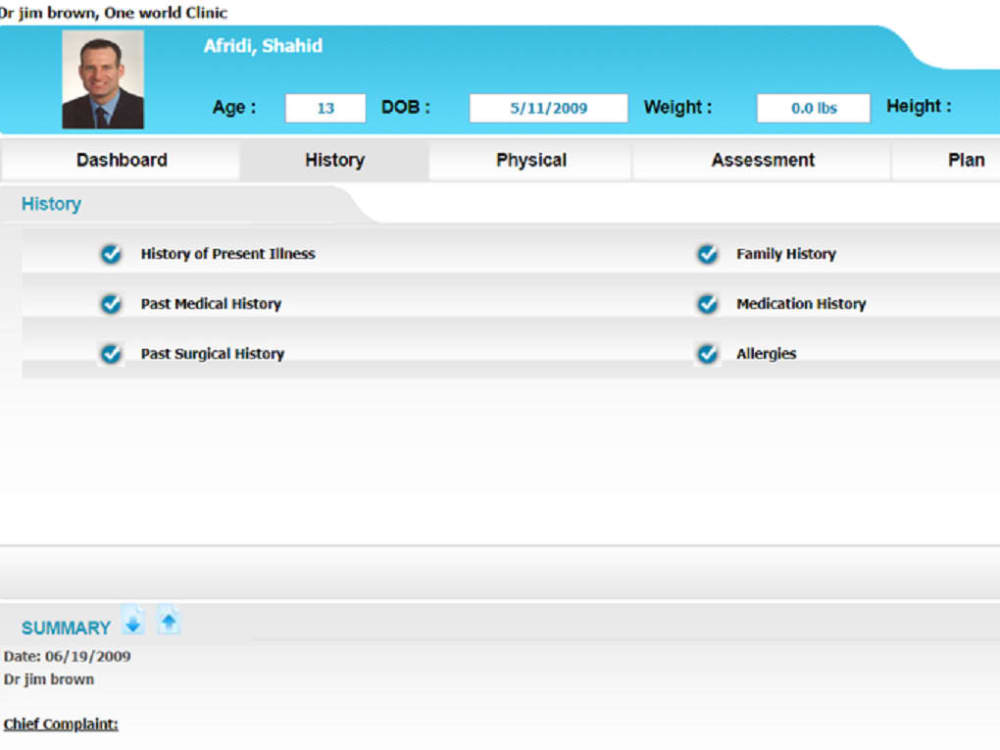Click the checkmark icon beside Allergies

click(x=707, y=354)
